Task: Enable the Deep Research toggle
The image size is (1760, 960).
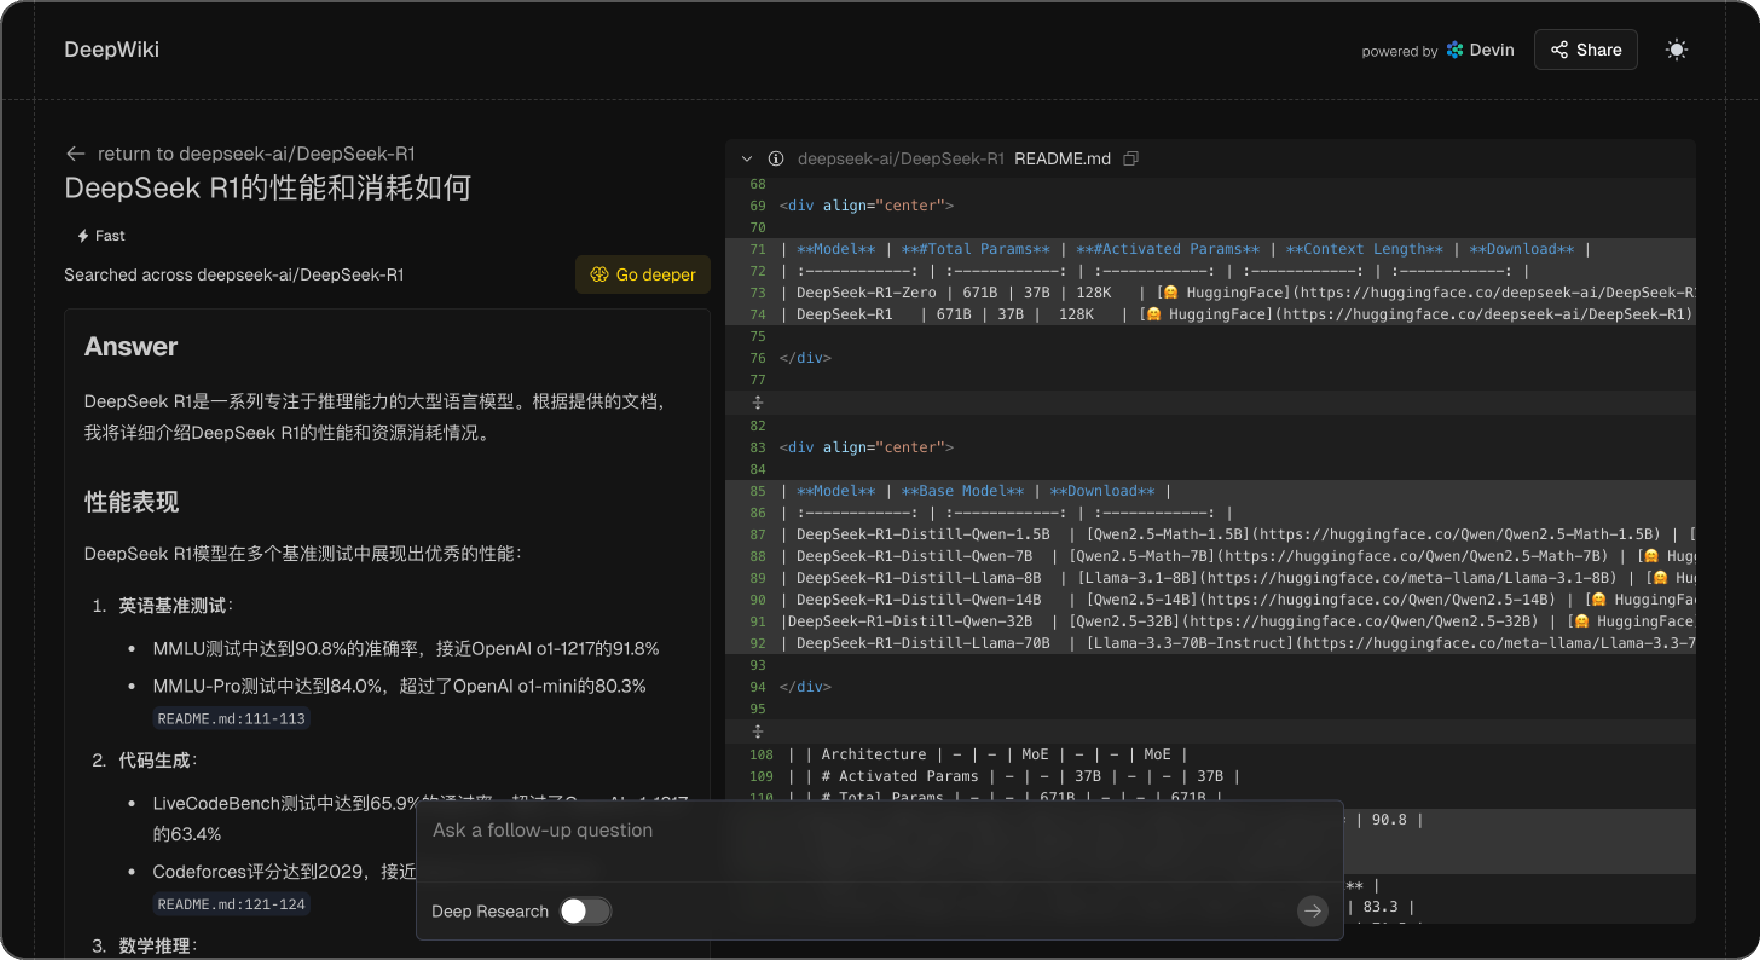Action: point(585,911)
